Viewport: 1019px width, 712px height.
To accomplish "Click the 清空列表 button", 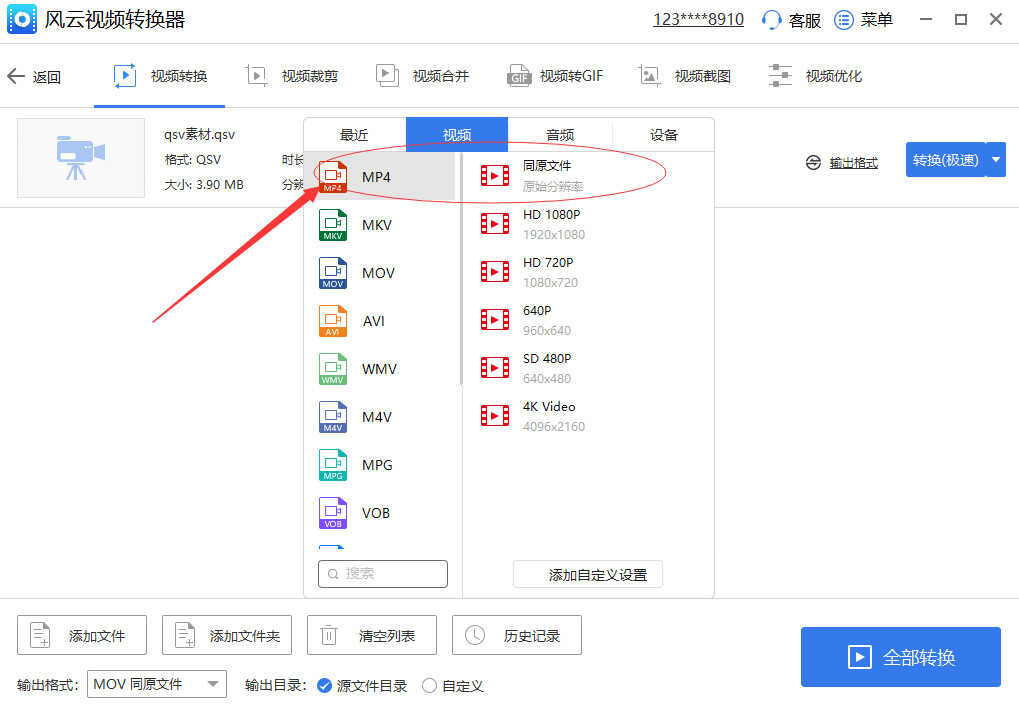I will (x=372, y=635).
